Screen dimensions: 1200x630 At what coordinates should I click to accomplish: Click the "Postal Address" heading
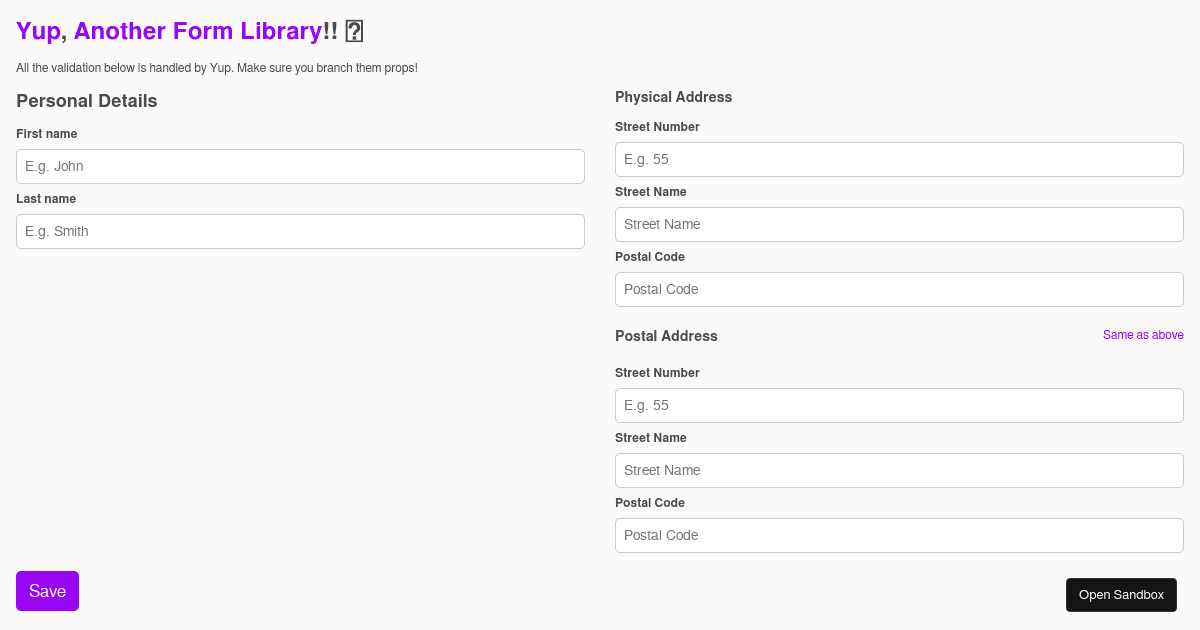pyautogui.click(x=666, y=336)
